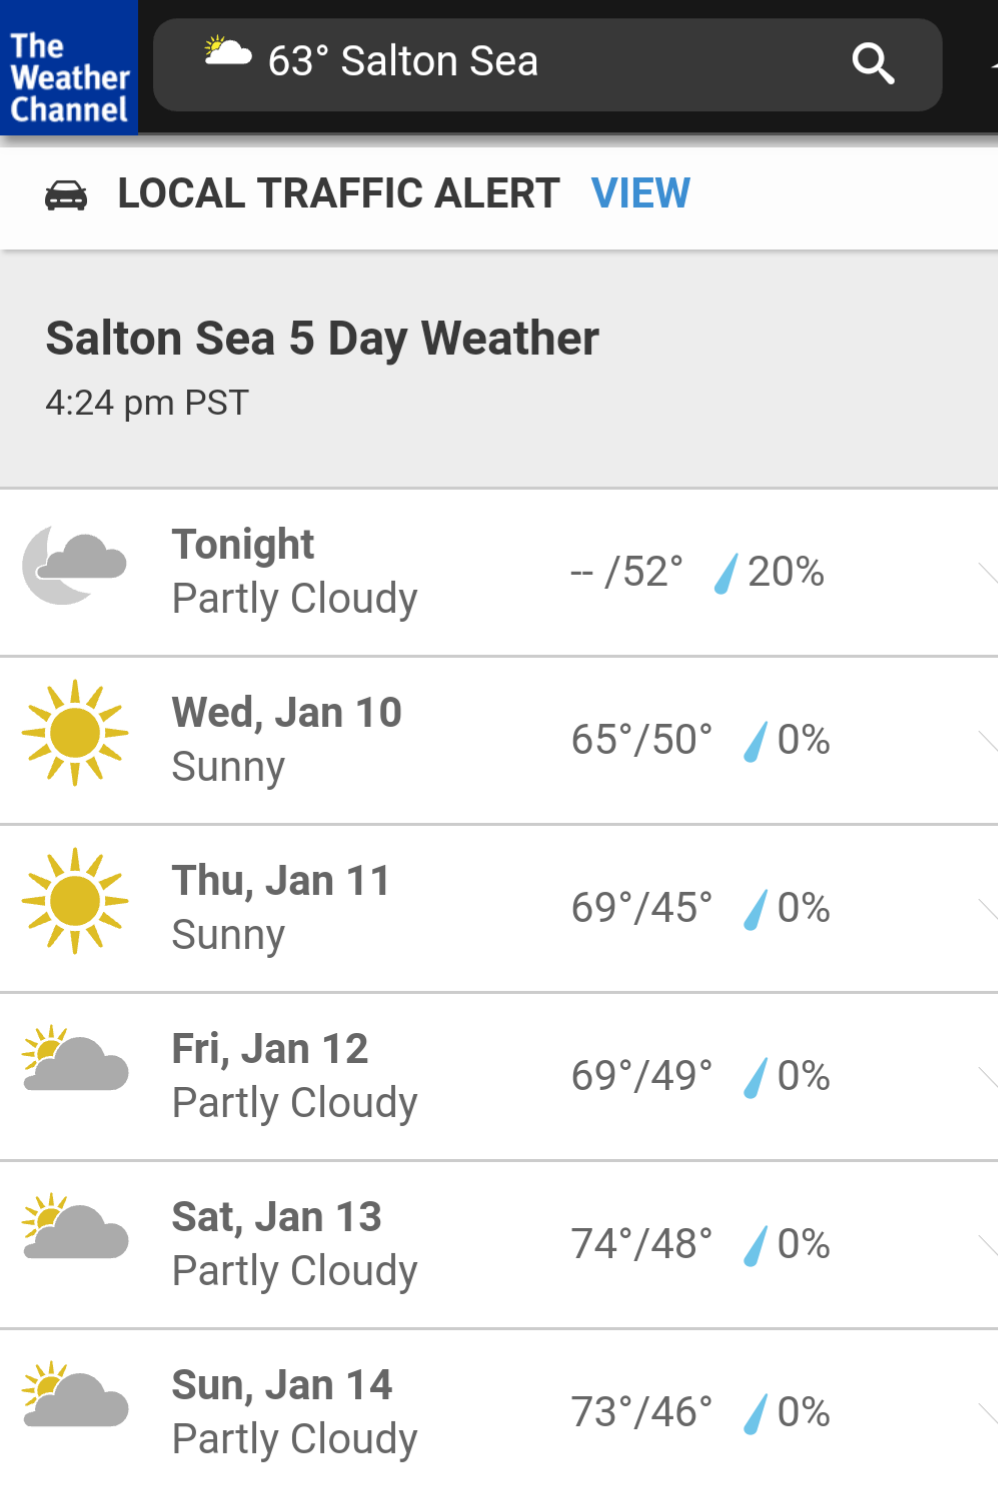Viewport: 998px width, 1492px height.
Task: Tap the search magnifier icon
Action: click(872, 64)
